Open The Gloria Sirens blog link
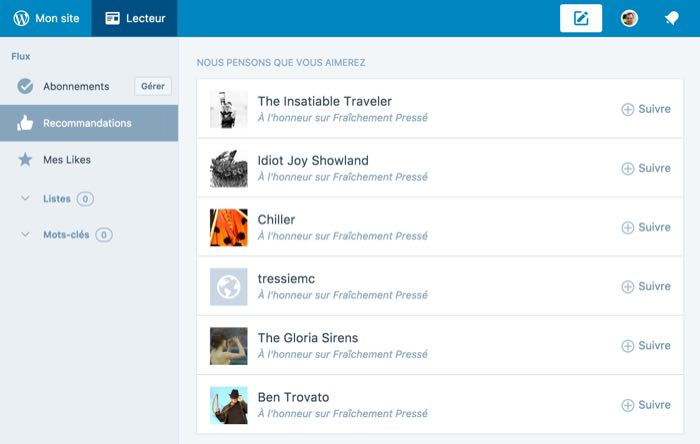 [308, 338]
